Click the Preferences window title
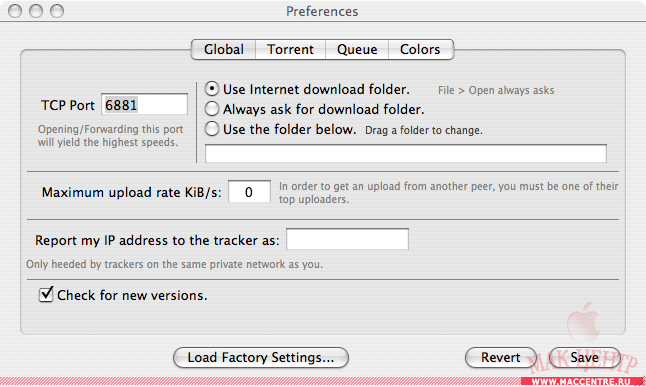The image size is (646, 387). (x=322, y=11)
